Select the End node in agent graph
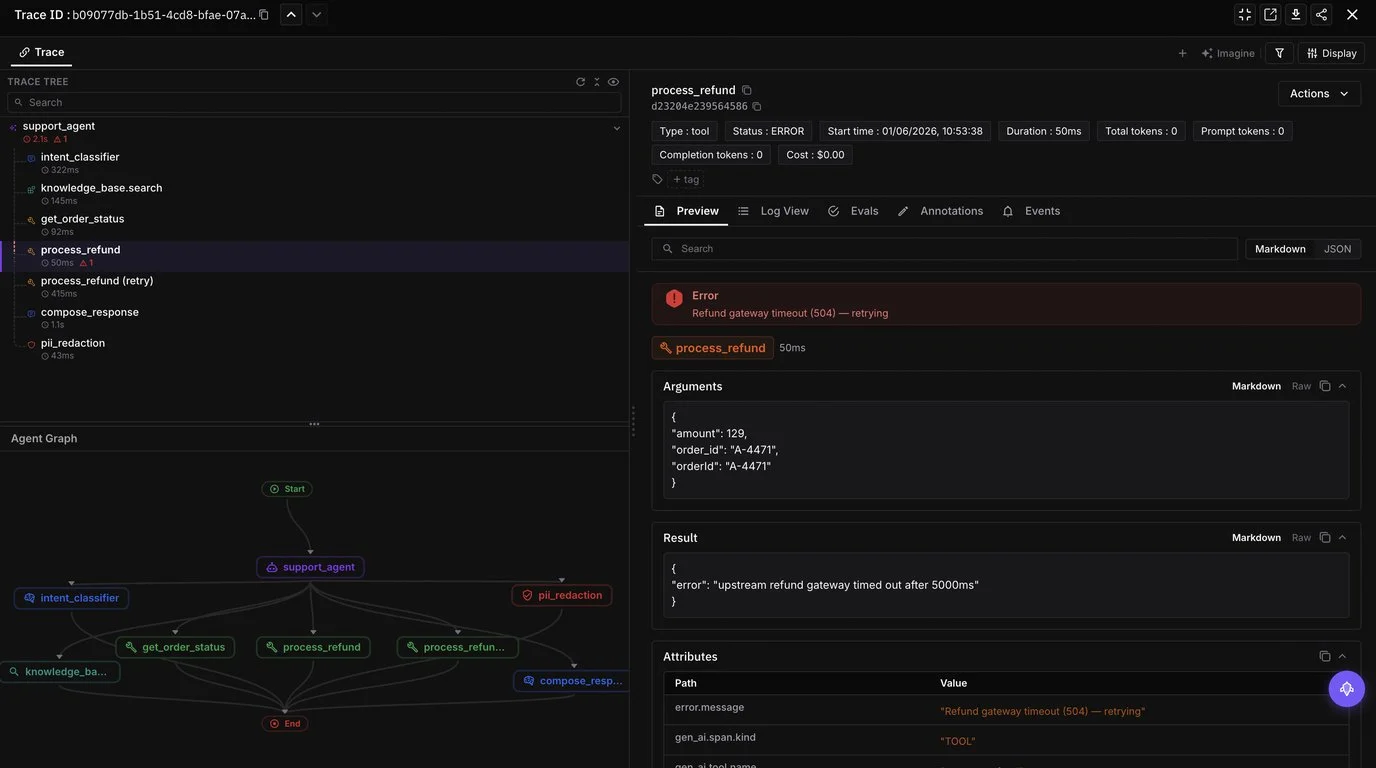Screen dimensions: 1376x768 point(285,723)
